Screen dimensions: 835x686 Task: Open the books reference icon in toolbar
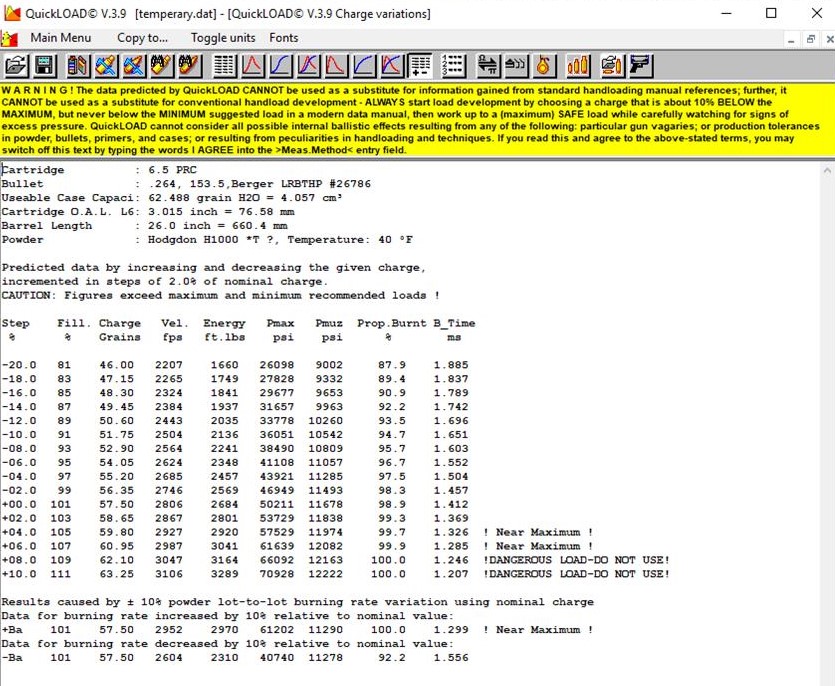78,66
